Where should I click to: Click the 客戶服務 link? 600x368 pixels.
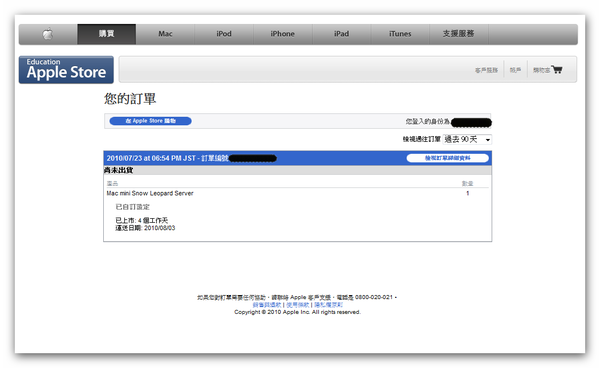coord(486,70)
